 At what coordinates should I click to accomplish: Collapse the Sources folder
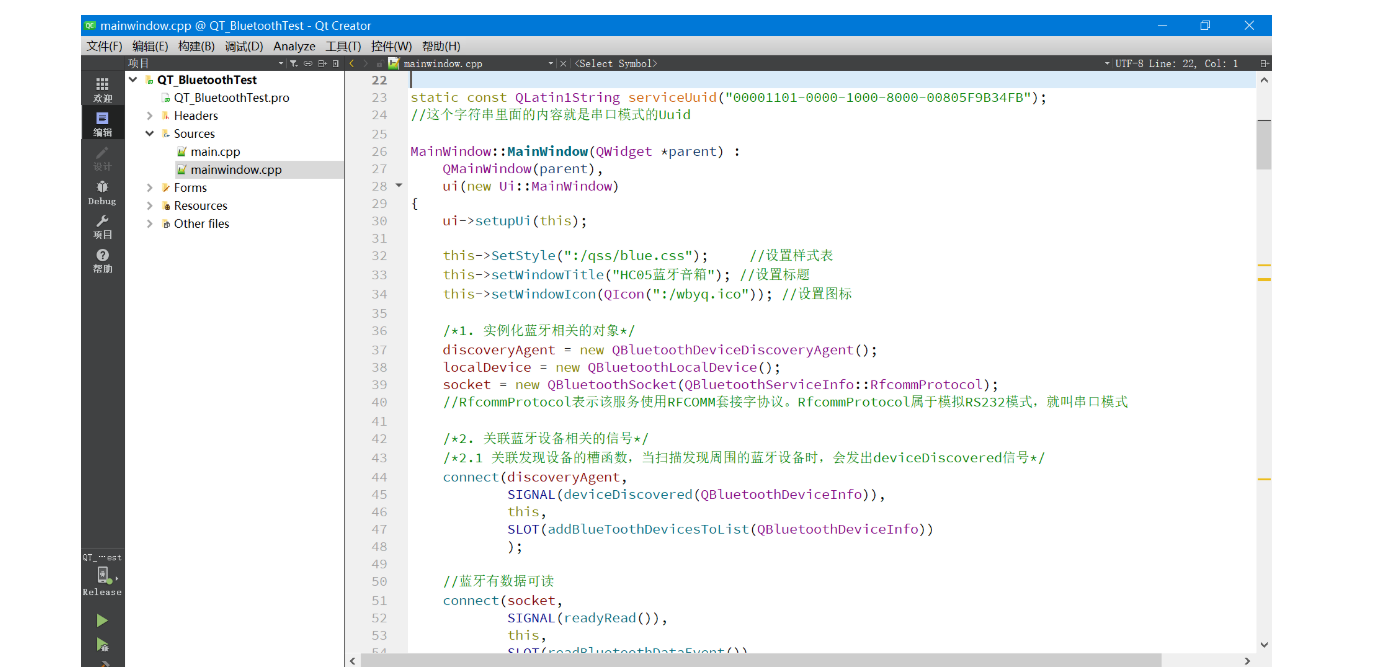pyautogui.click(x=150, y=134)
